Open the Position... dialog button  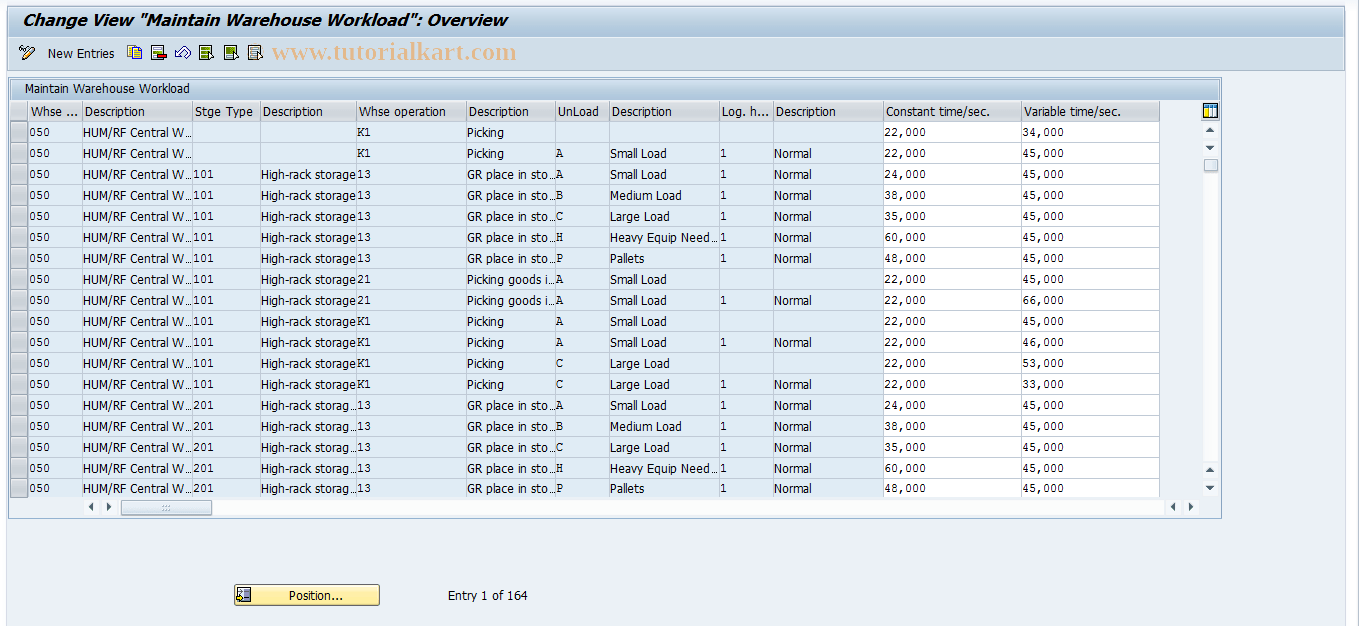point(306,594)
